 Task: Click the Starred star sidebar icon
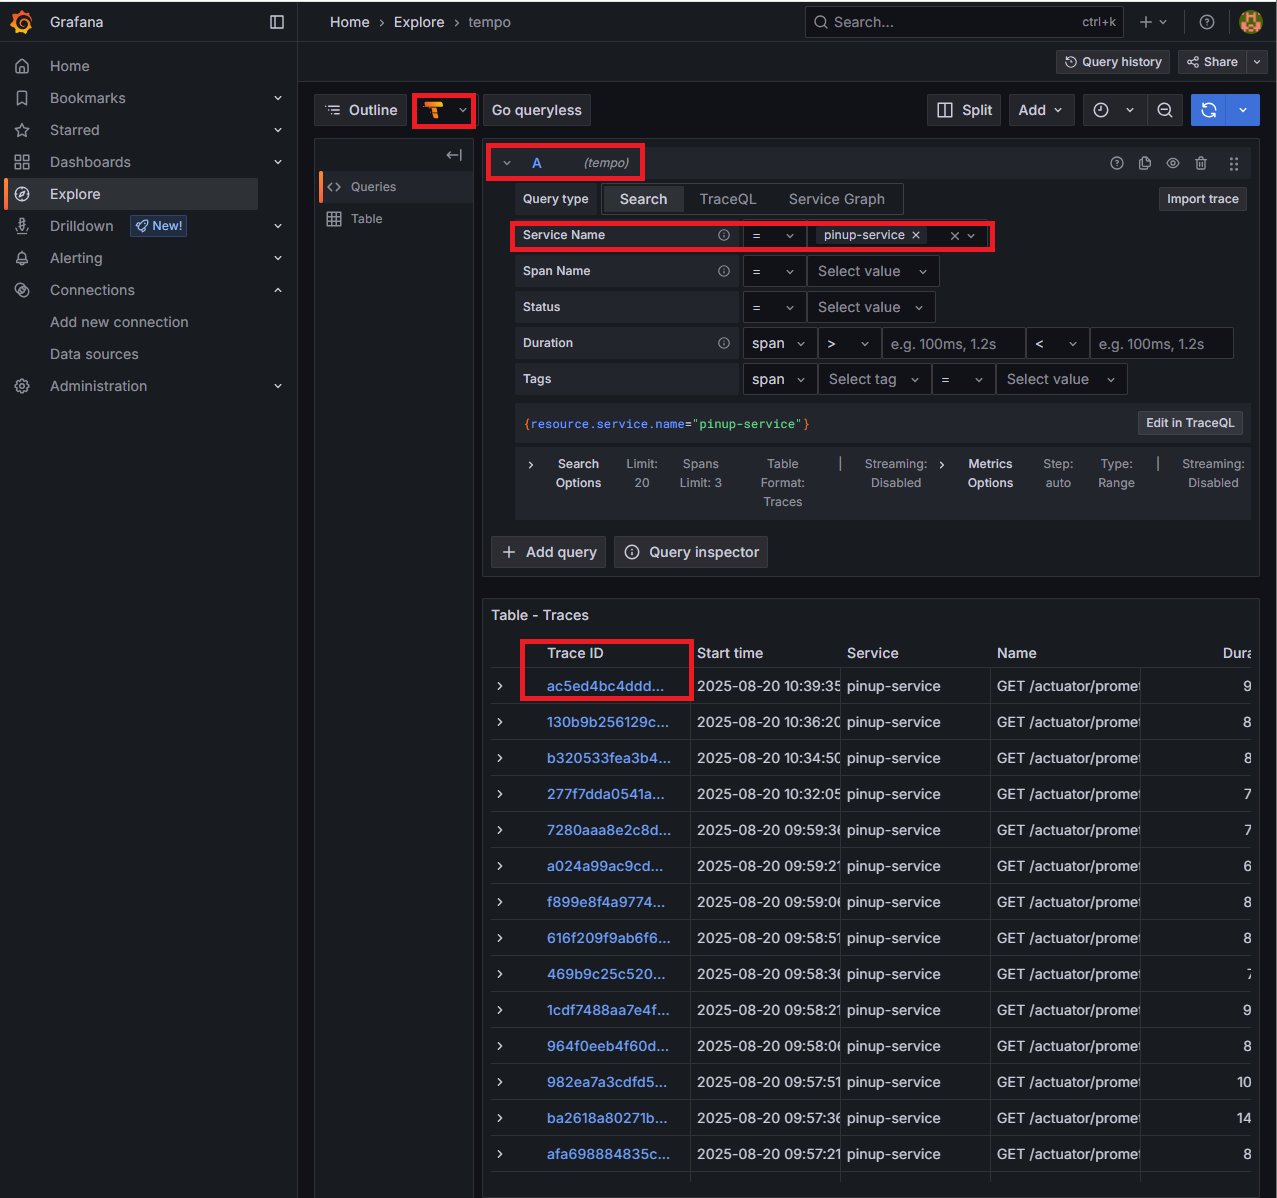(x=22, y=130)
